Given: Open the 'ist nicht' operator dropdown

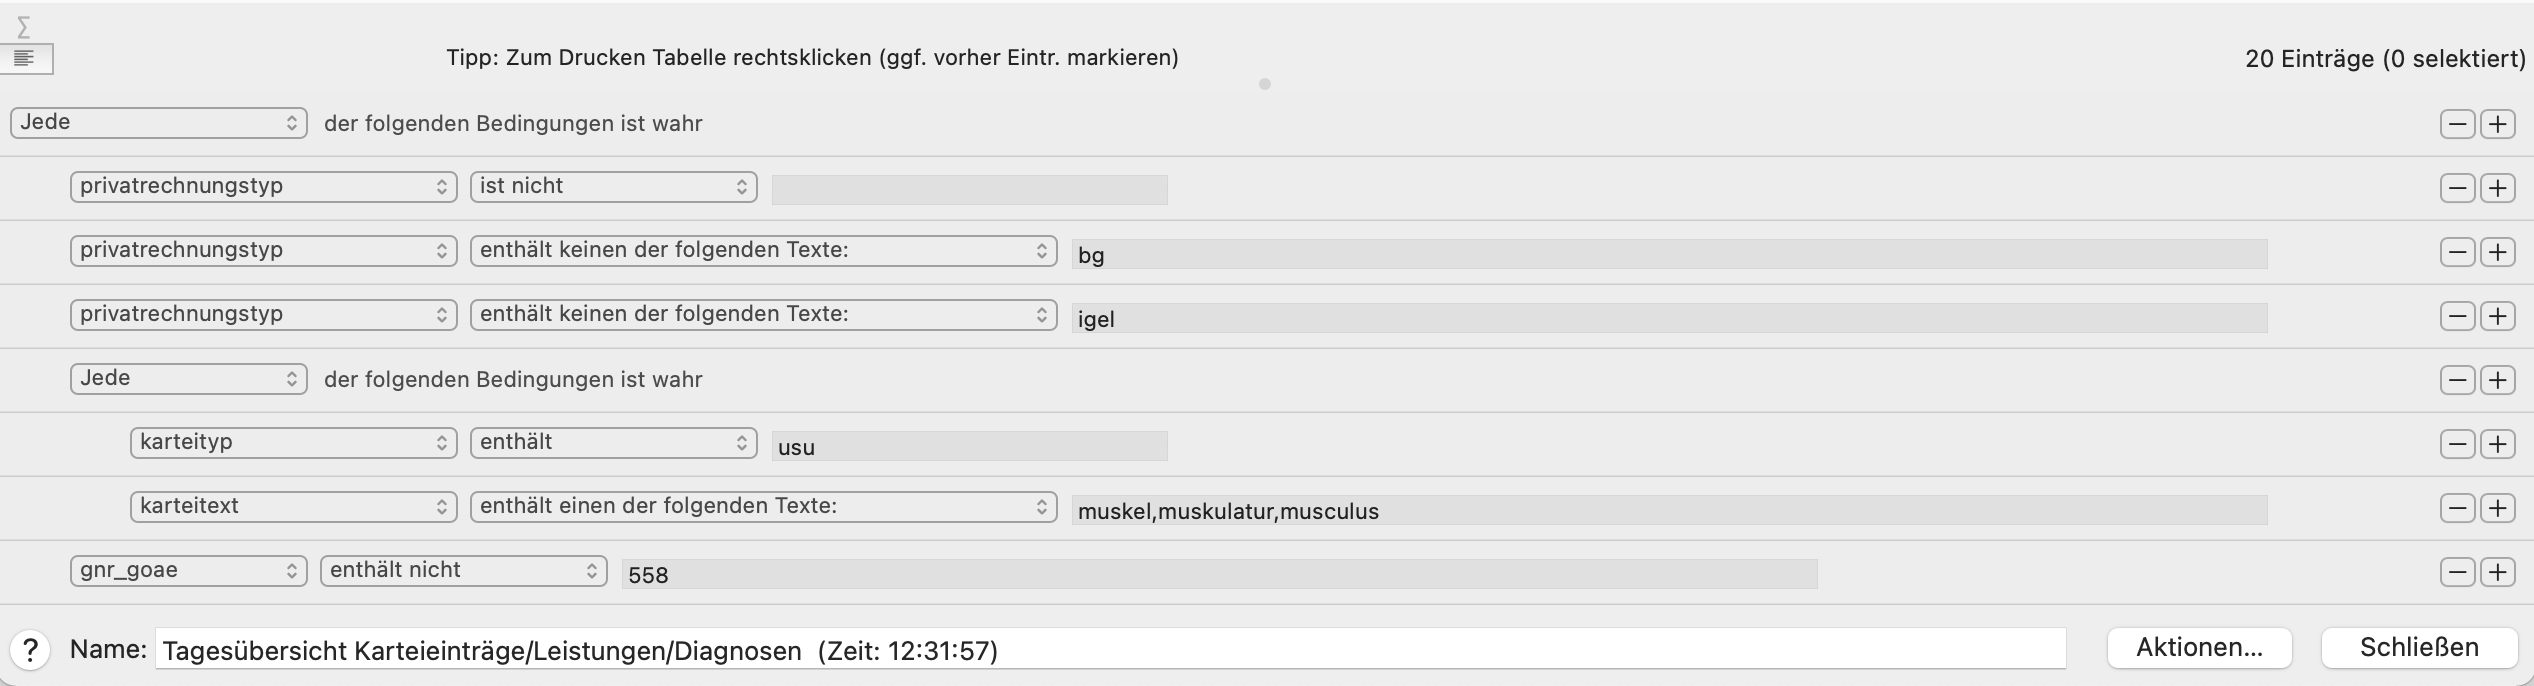Looking at the screenshot, I should point(614,187).
